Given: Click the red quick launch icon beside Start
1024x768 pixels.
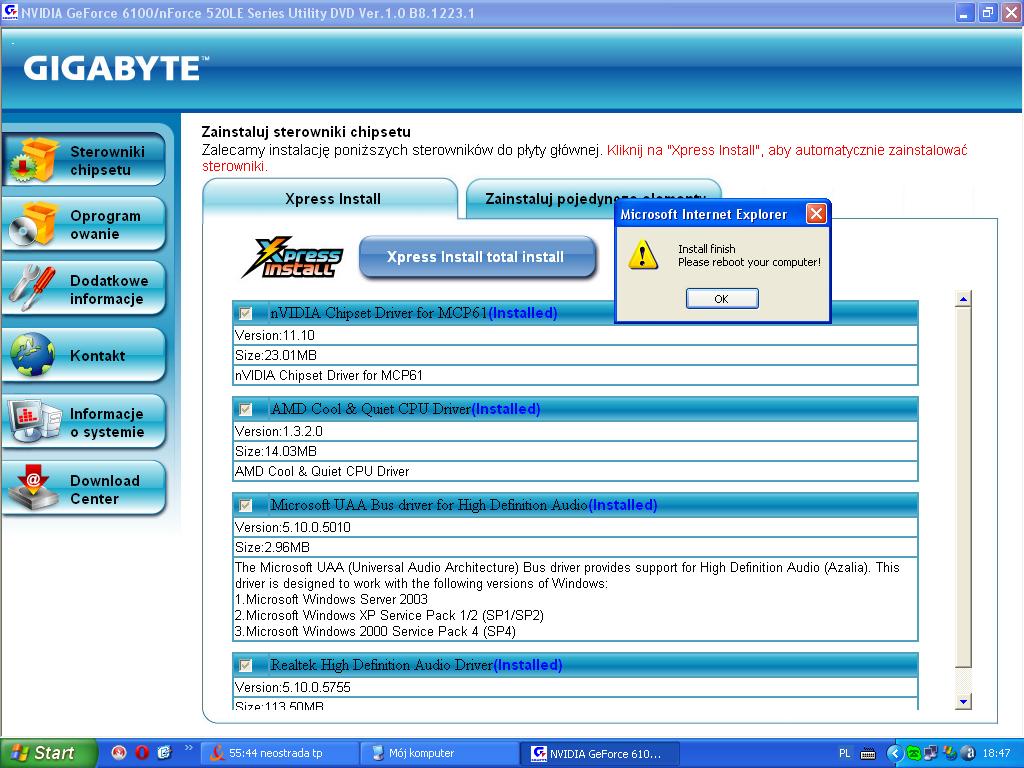Looking at the screenshot, I should [x=119, y=753].
